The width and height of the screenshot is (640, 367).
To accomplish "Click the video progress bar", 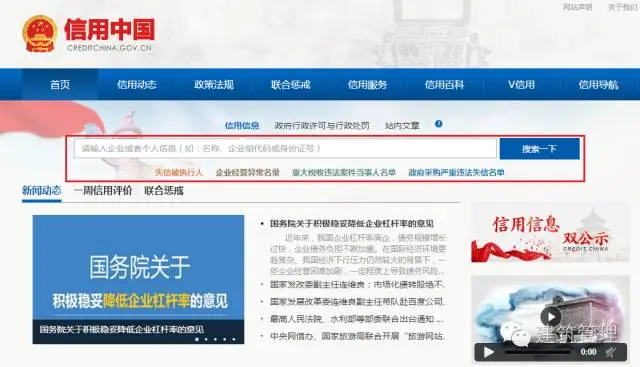I will tap(537, 352).
